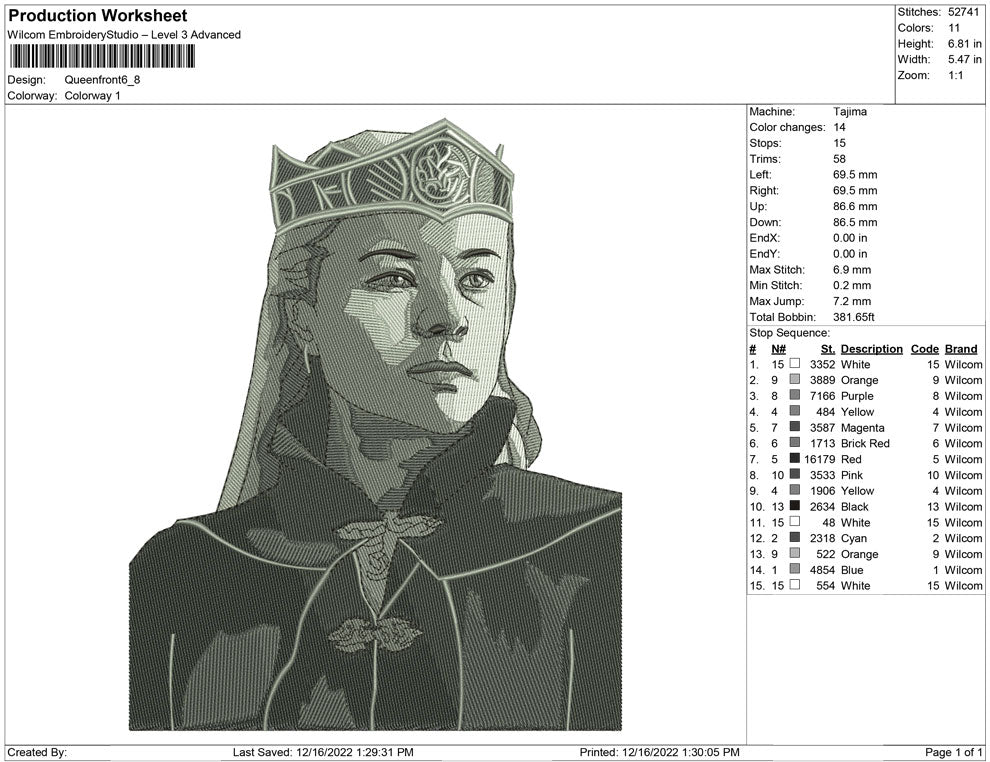Click the Brand column header
Screen dimensions: 990x762
click(x=961, y=349)
